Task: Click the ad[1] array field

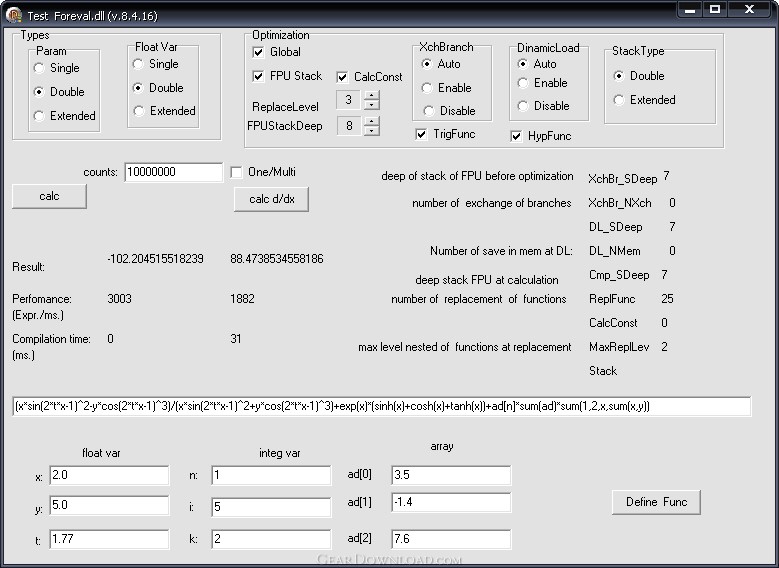Action: (x=451, y=502)
